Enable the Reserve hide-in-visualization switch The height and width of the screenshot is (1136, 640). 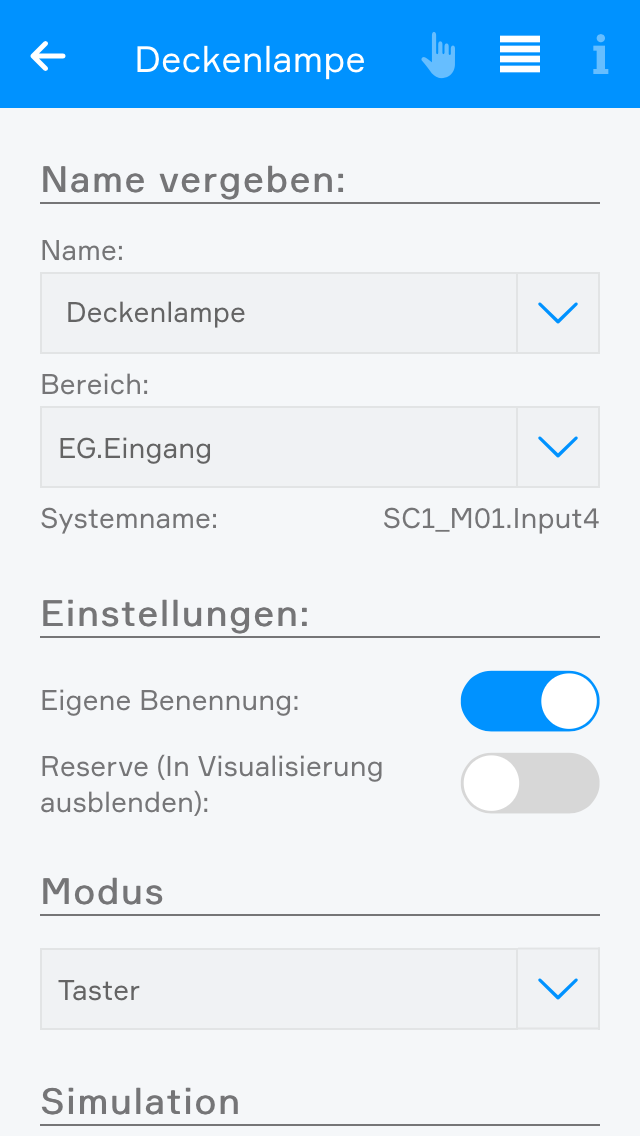tap(529, 783)
